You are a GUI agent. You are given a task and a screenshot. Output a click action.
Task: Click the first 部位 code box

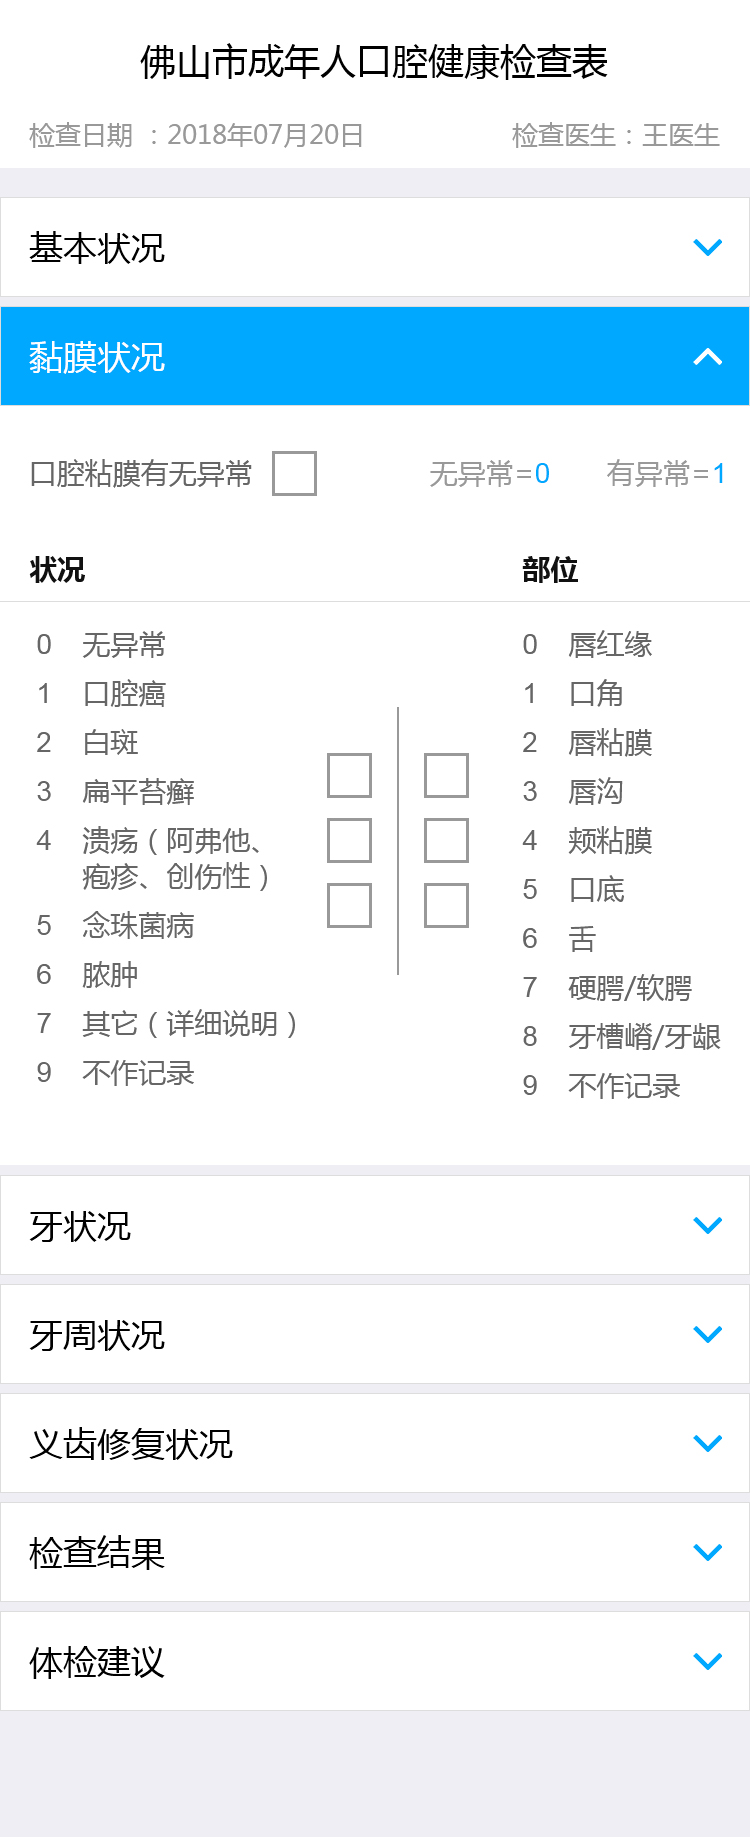click(446, 775)
